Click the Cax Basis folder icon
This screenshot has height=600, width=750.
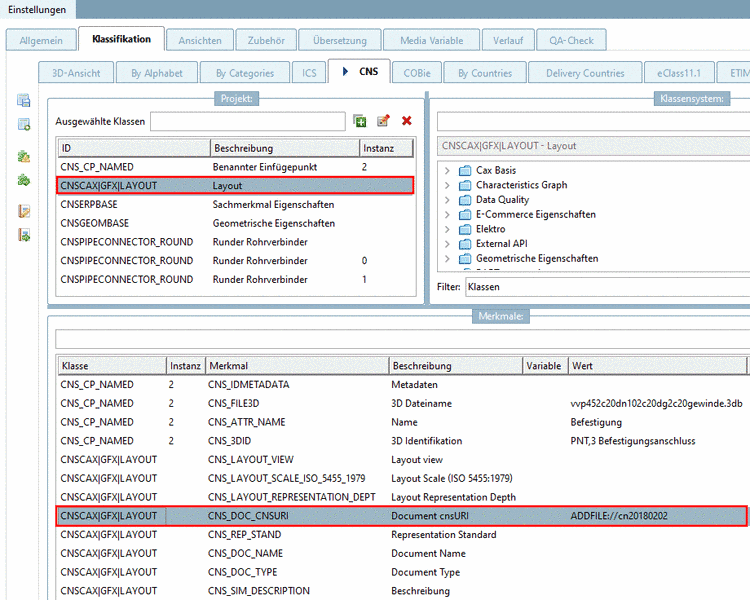click(x=465, y=171)
